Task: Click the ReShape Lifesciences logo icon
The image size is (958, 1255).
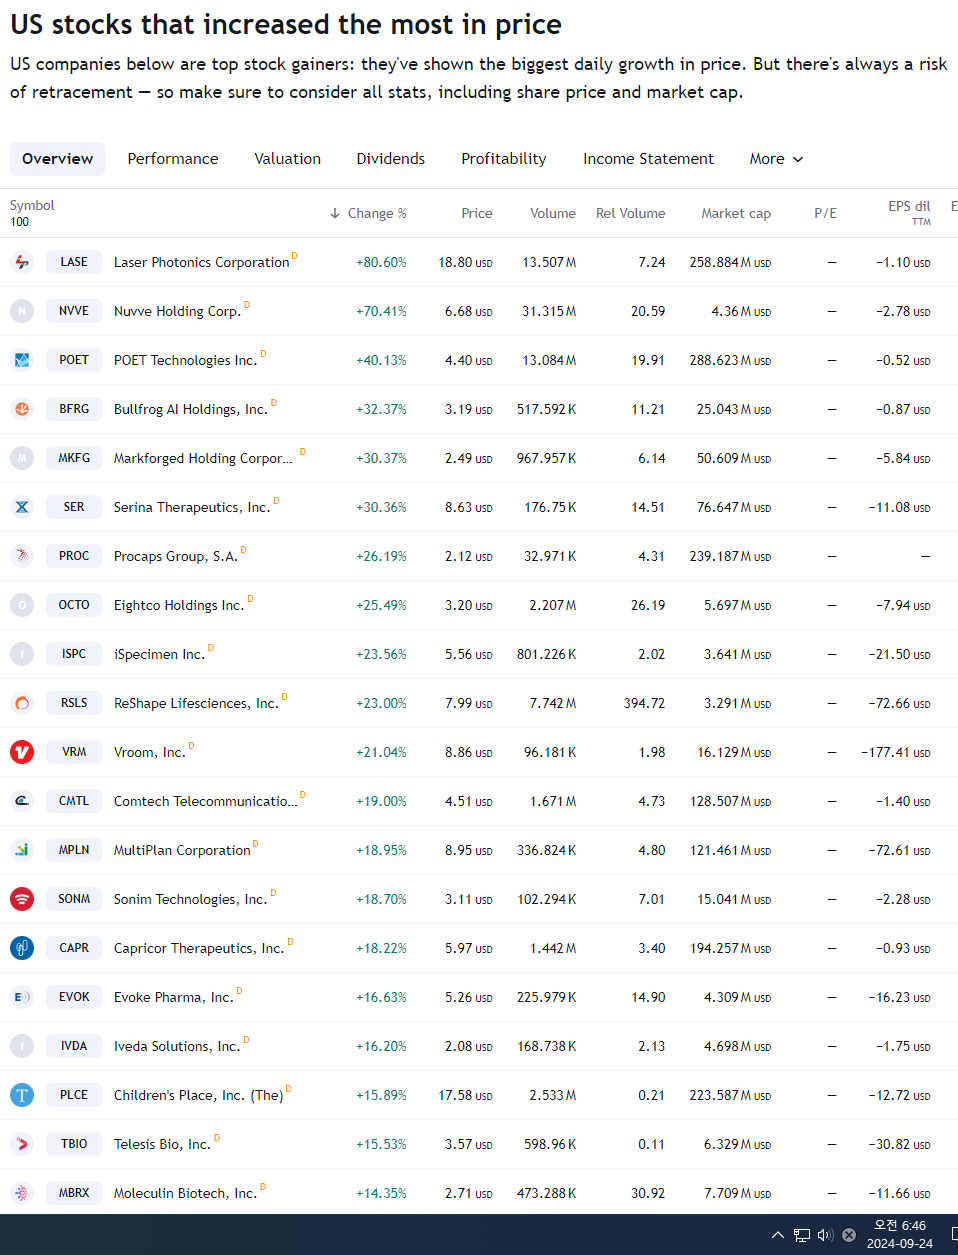Action: click(22, 703)
